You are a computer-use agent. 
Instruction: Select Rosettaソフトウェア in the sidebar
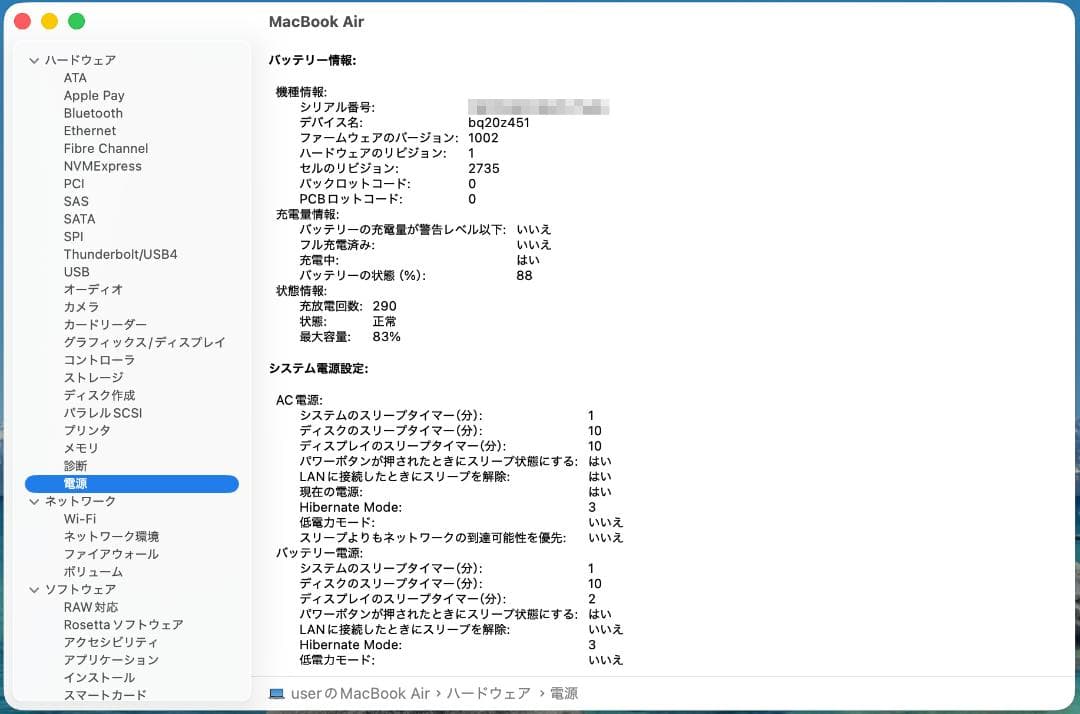pos(121,624)
